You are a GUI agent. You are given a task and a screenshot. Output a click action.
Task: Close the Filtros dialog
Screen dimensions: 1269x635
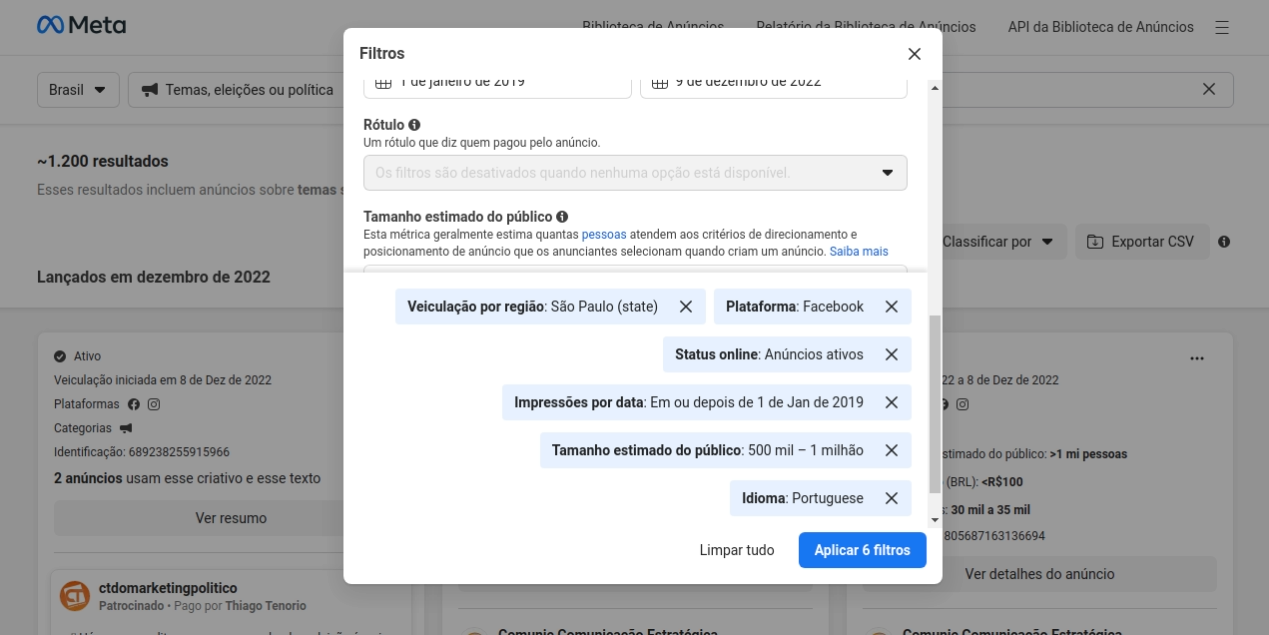pos(914,54)
